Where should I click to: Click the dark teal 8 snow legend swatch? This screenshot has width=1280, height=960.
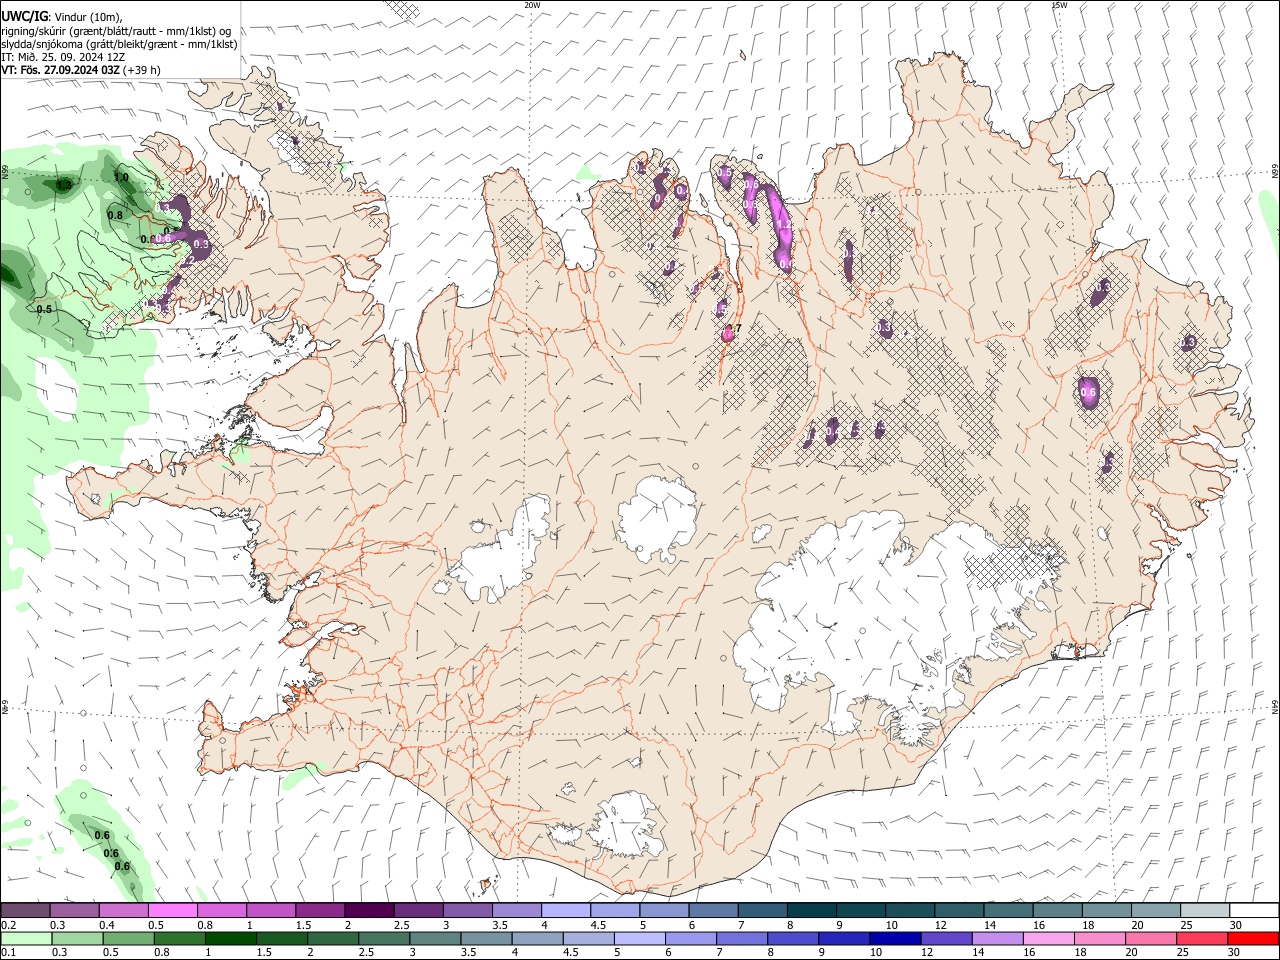pyautogui.click(x=811, y=910)
